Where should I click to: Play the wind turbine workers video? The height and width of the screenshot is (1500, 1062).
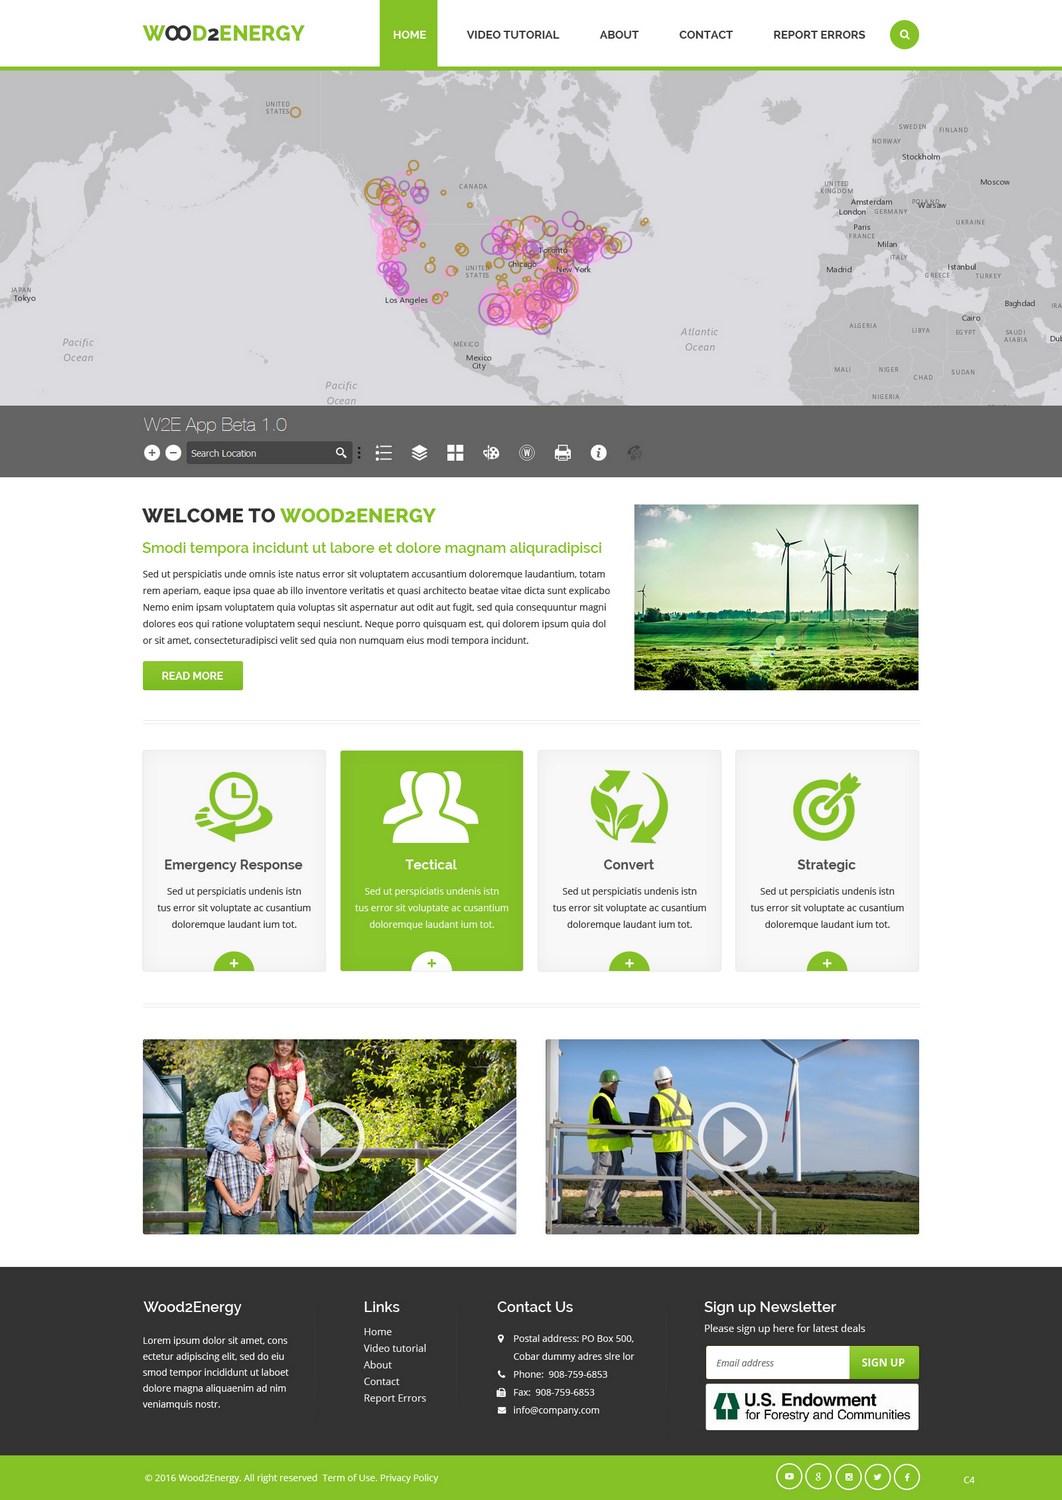pyautogui.click(x=732, y=1136)
